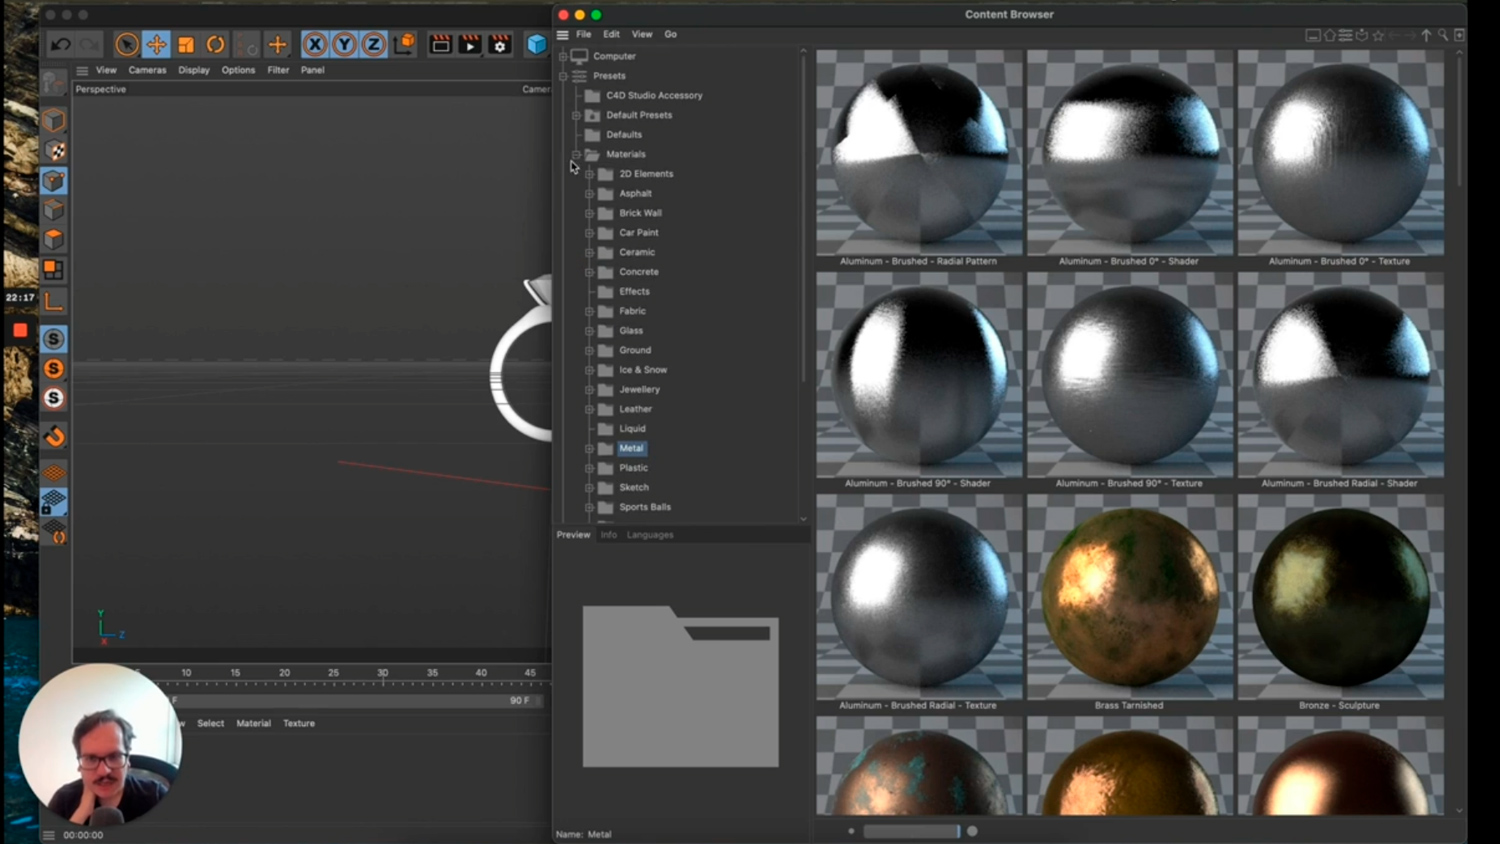The image size is (1500, 844).
Task: Activate the Scale tool
Action: click(x=186, y=44)
